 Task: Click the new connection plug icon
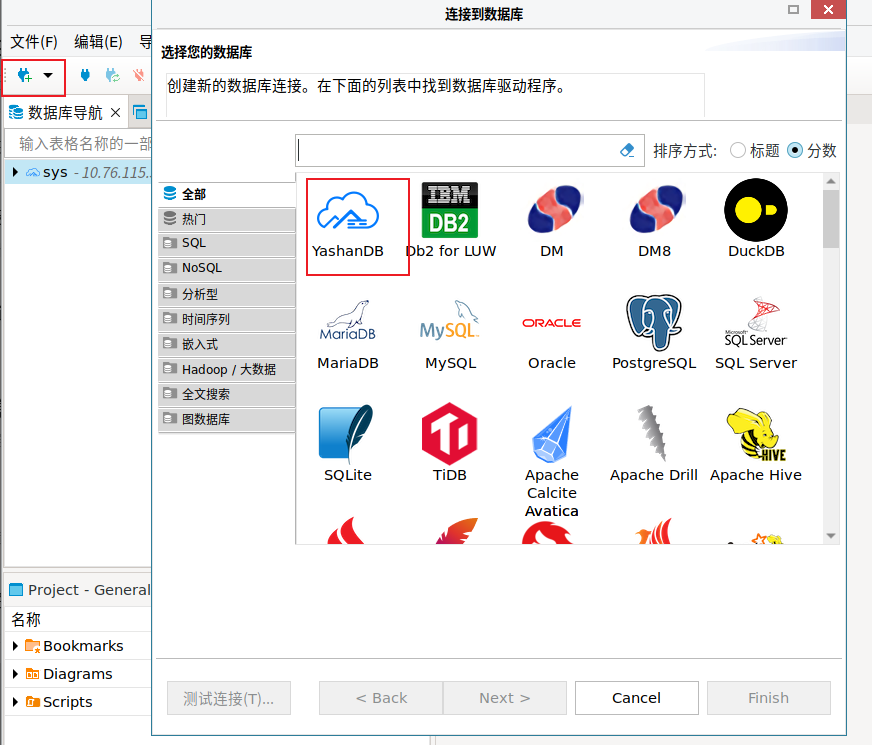click(x=24, y=75)
